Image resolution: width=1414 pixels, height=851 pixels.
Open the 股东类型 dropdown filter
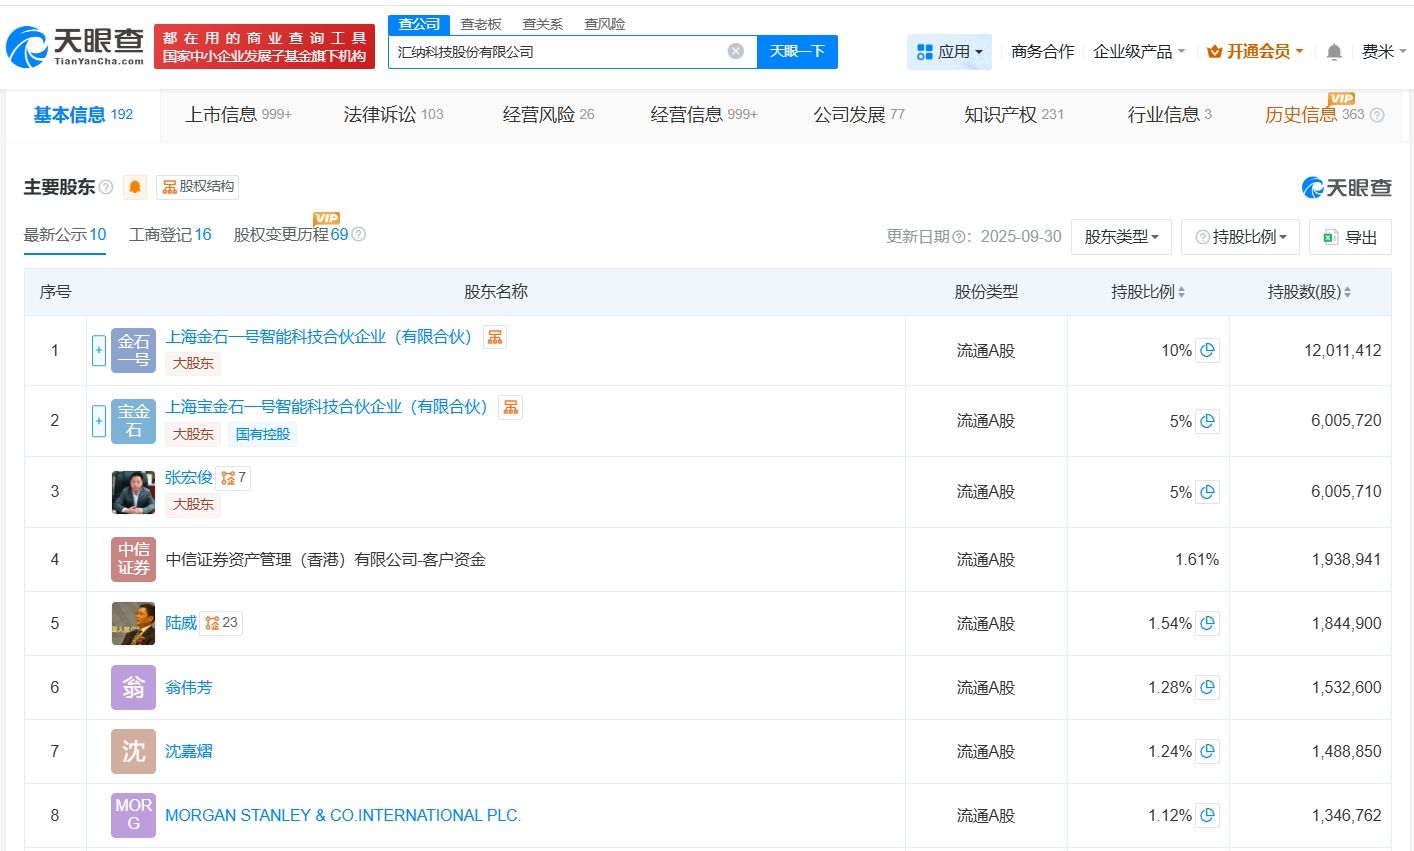pyautogui.click(x=1120, y=237)
